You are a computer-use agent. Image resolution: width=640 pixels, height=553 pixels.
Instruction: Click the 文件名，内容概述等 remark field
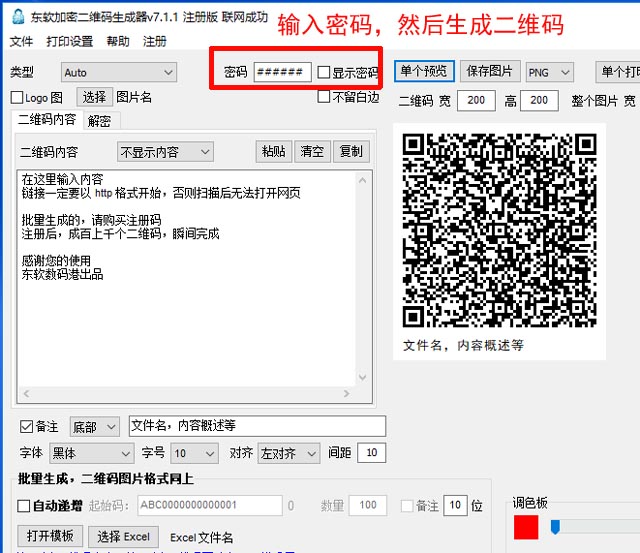257,426
